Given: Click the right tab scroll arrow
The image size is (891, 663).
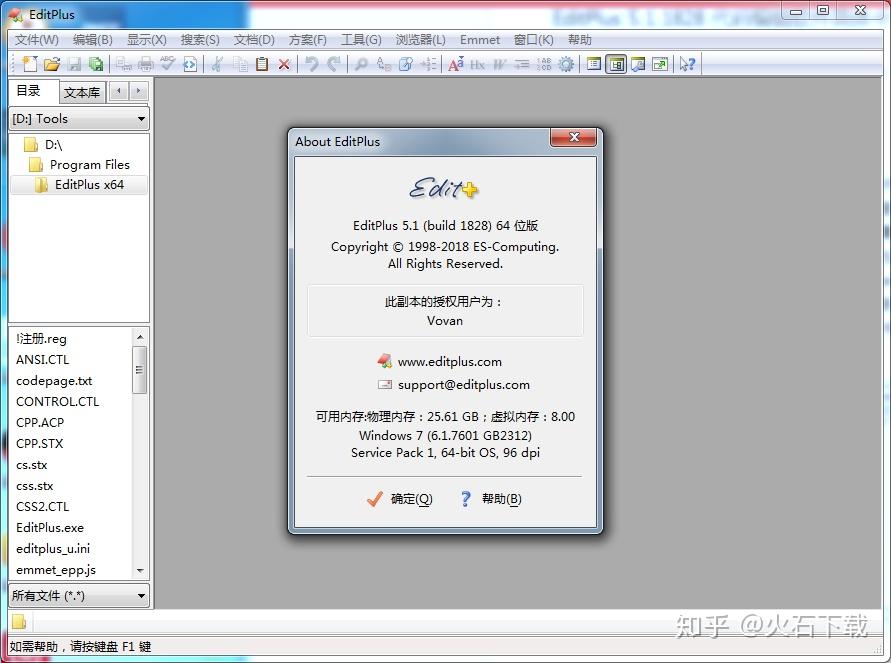Looking at the screenshot, I should (139, 91).
